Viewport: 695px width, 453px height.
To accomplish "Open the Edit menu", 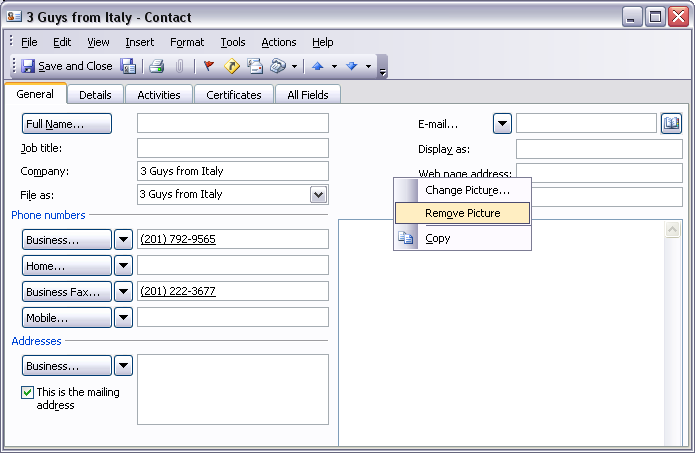I will pyautogui.click(x=62, y=42).
